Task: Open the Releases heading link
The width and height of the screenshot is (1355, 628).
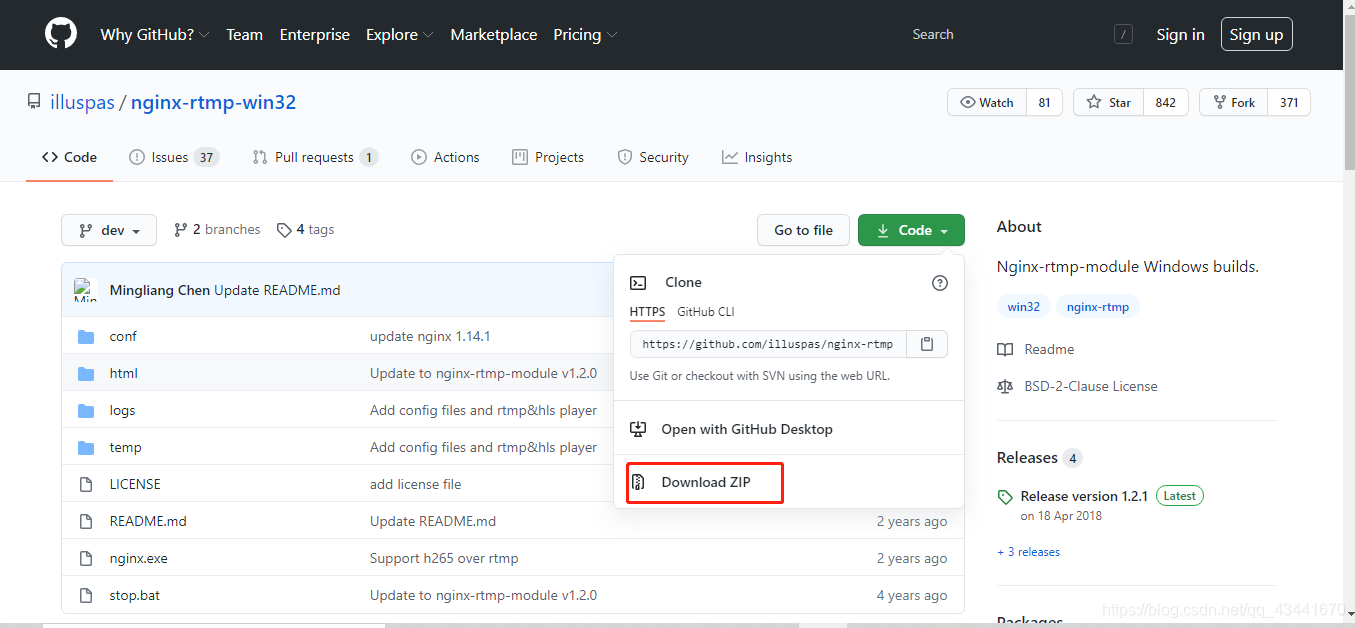Action: tap(1027, 458)
